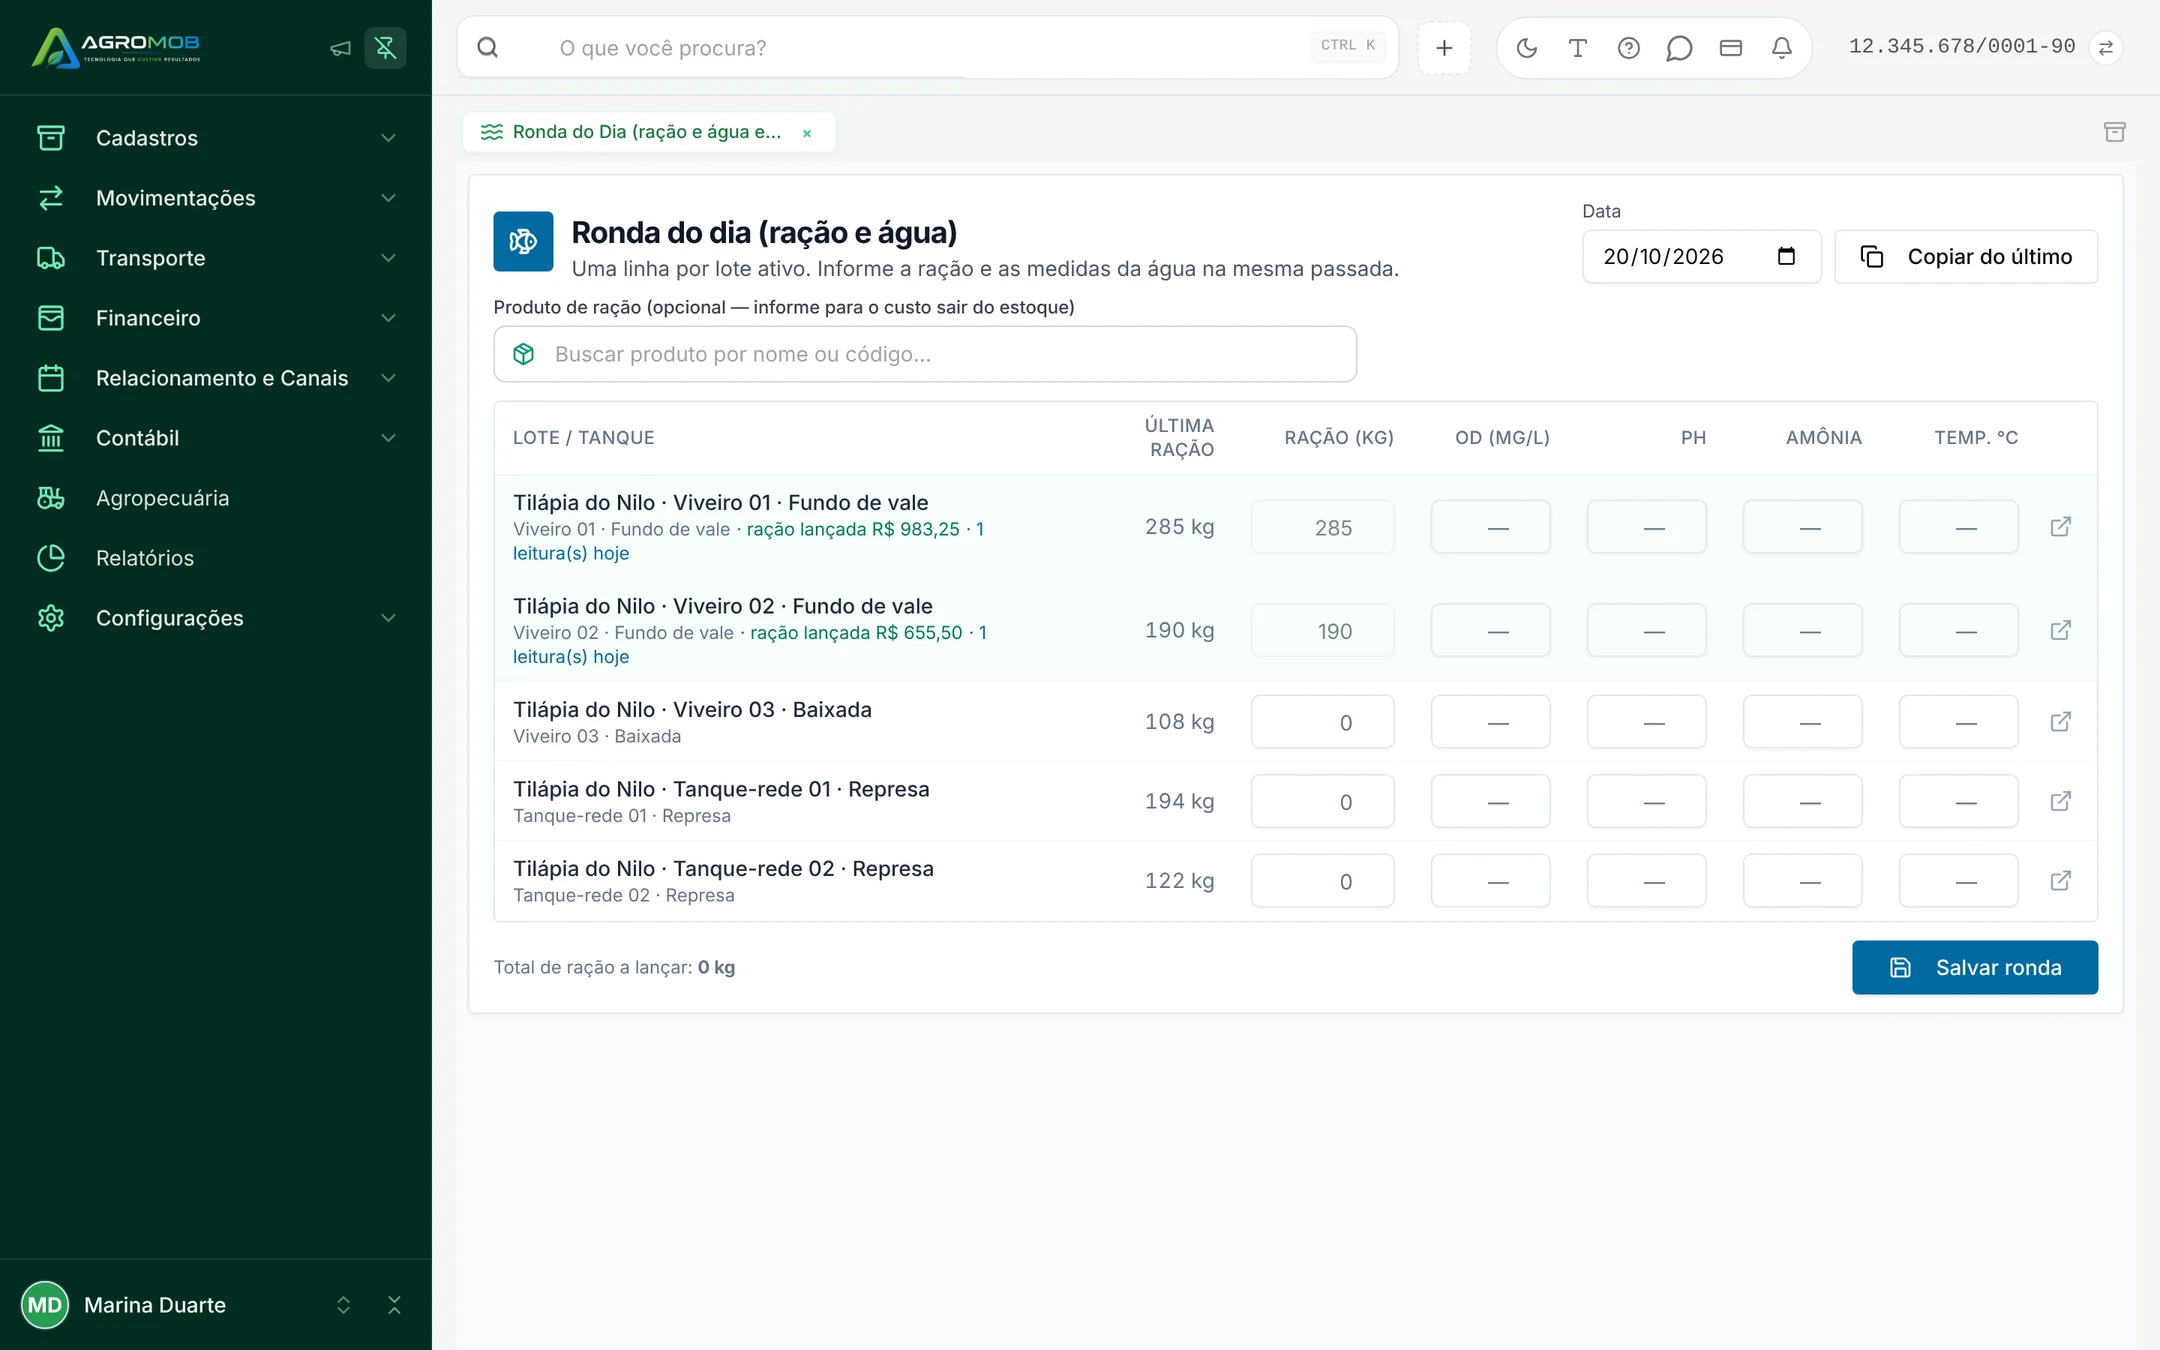2160x1350 pixels.
Task: Close the Ronda do Dia tab
Action: tap(807, 133)
